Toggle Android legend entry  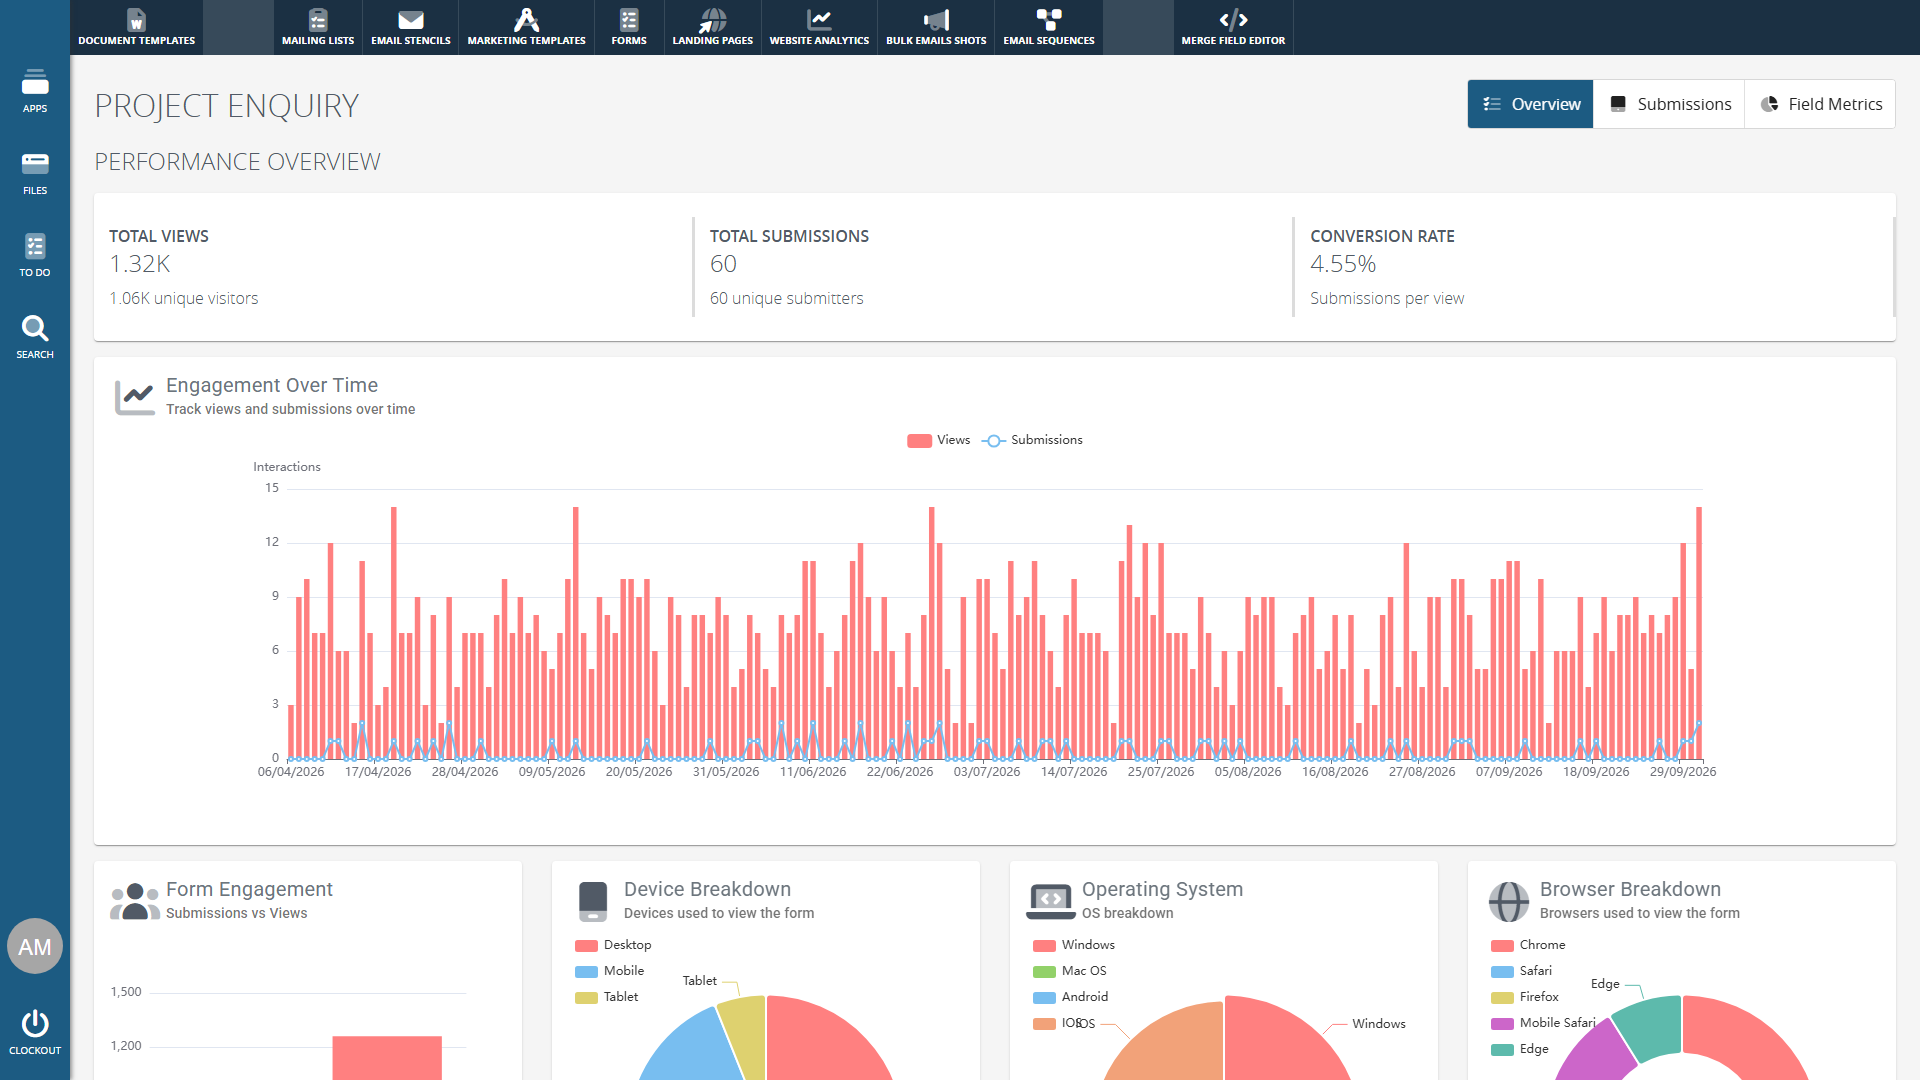coord(1071,997)
